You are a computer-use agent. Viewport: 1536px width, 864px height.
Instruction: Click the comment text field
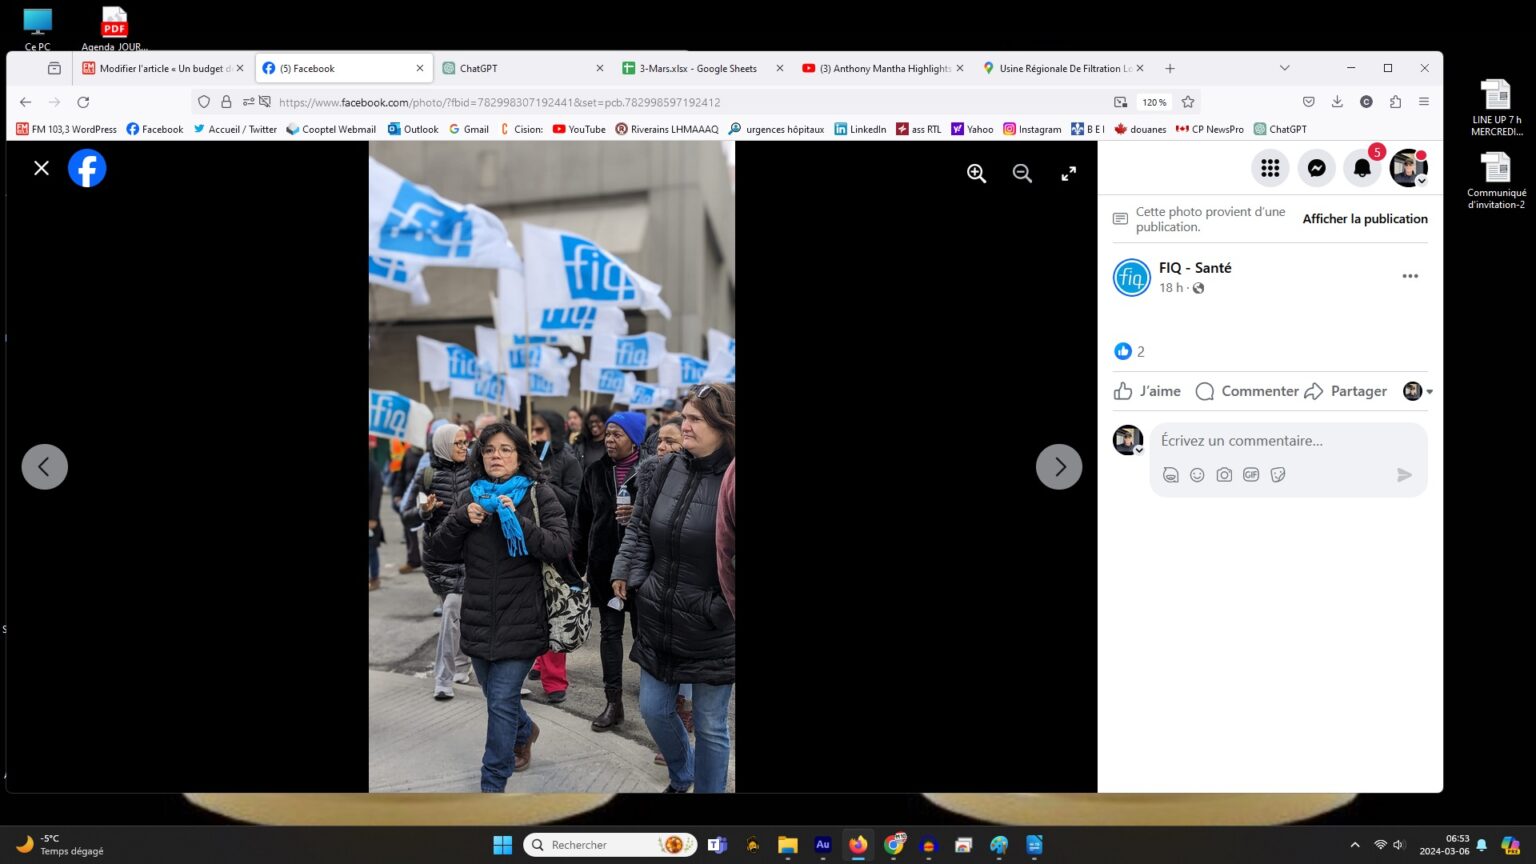click(x=1287, y=441)
